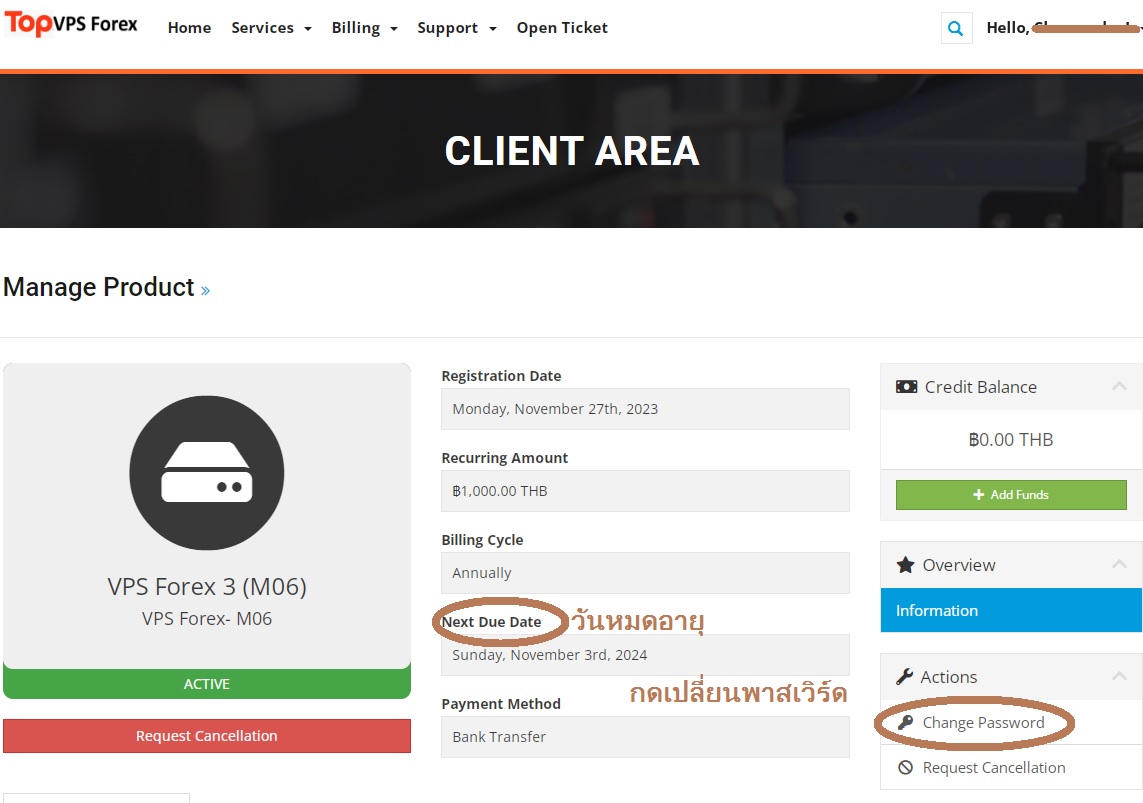
Task: Click the ban icon beside Request Cancellation
Action: point(905,767)
